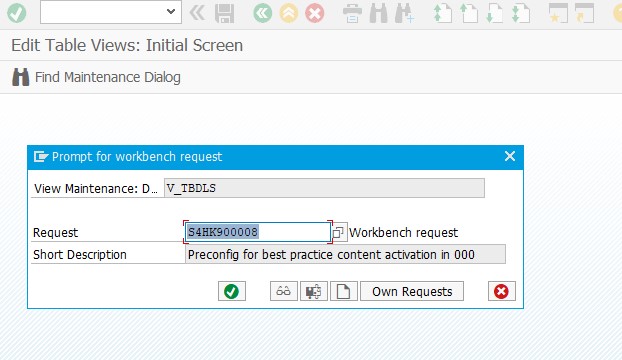The image size is (622, 360).
Task: Click the transport truck icon button
Action: point(314,291)
